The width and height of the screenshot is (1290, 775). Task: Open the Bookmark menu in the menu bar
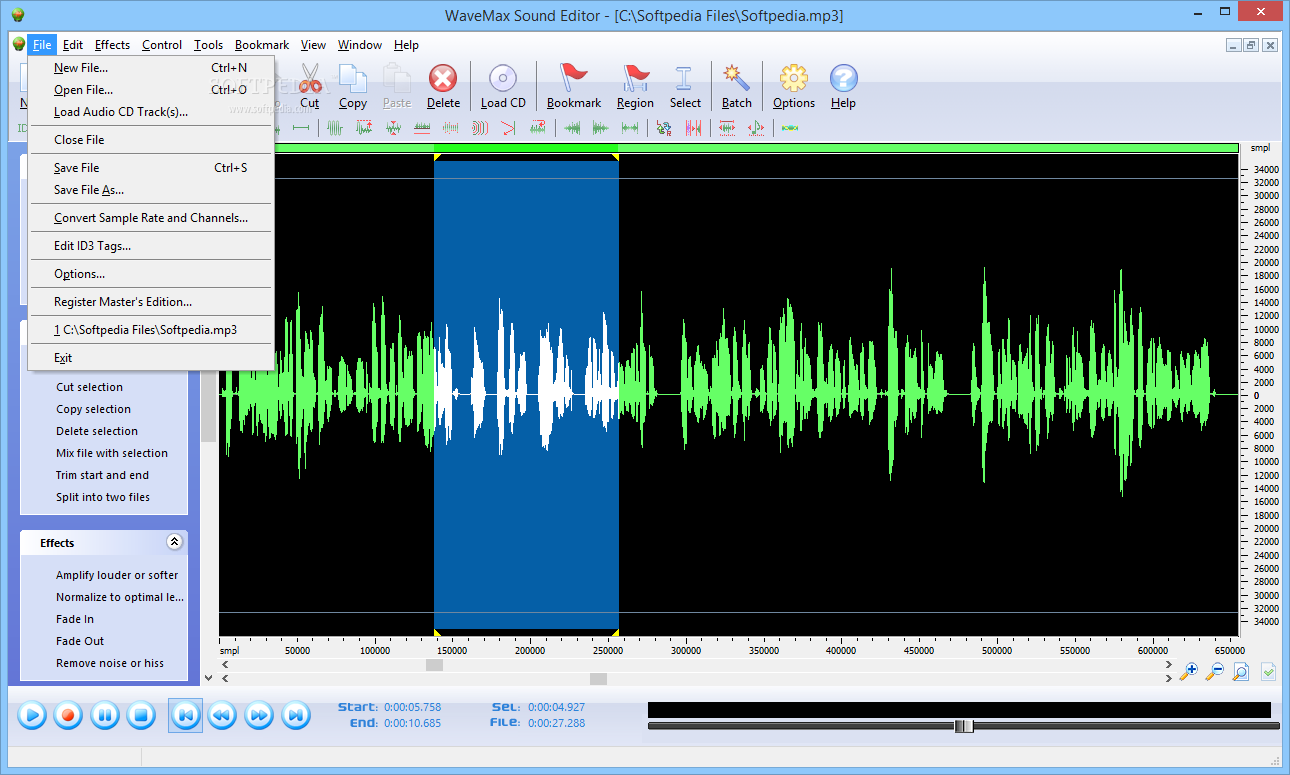(x=262, y=45)
